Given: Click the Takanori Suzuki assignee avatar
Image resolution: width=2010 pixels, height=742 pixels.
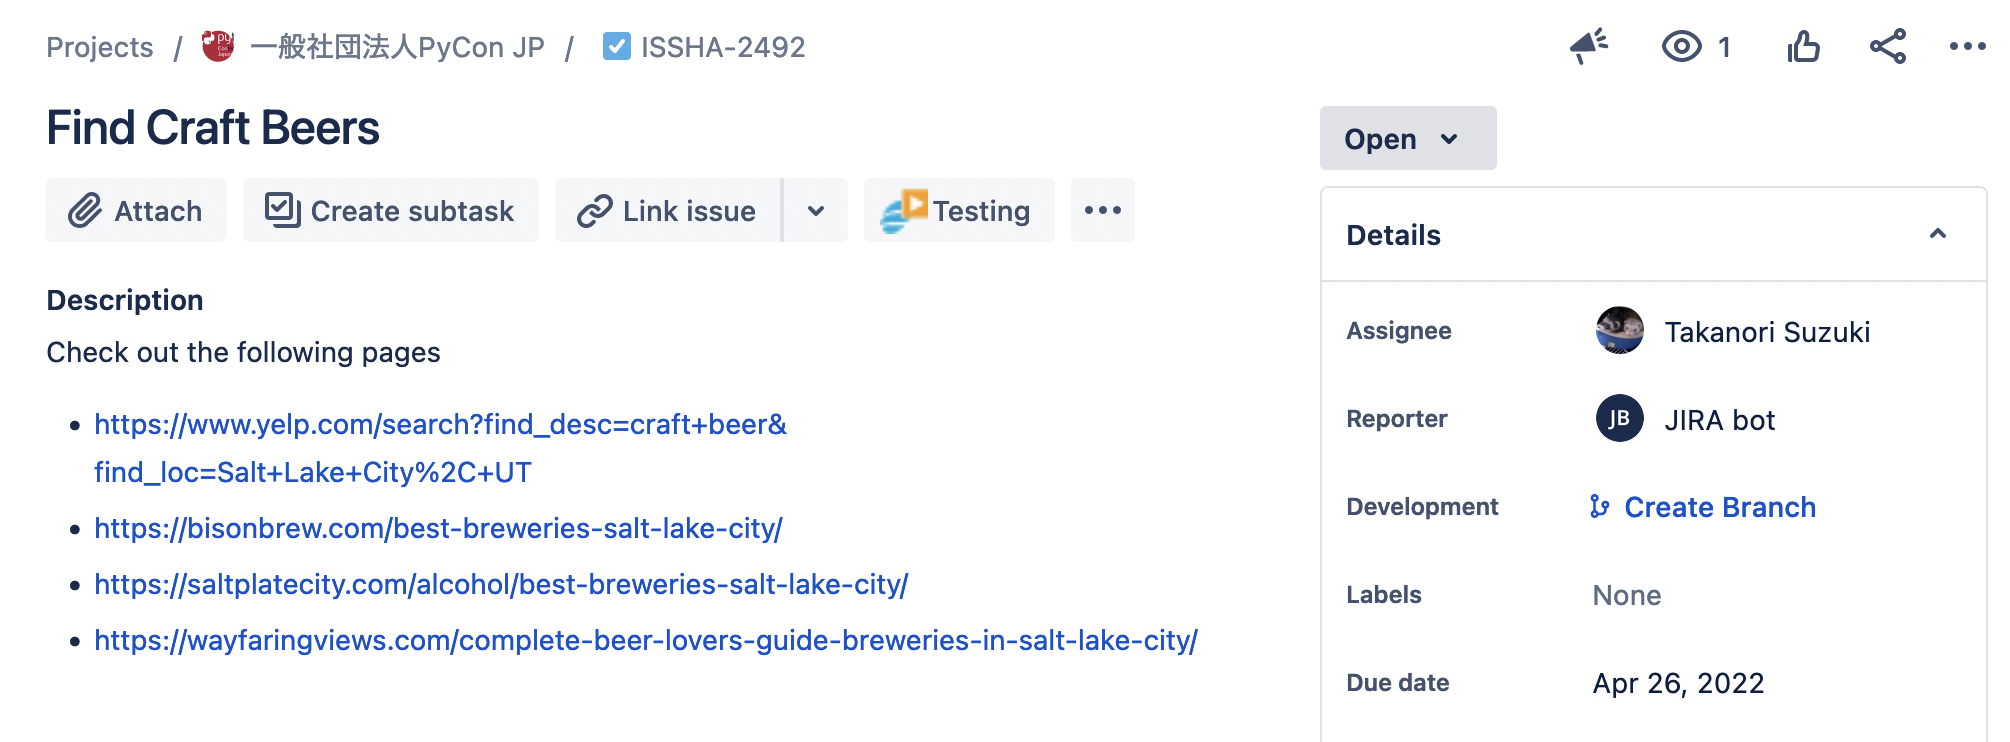Looking at the screenshot, I should [x=1619, y=331].
